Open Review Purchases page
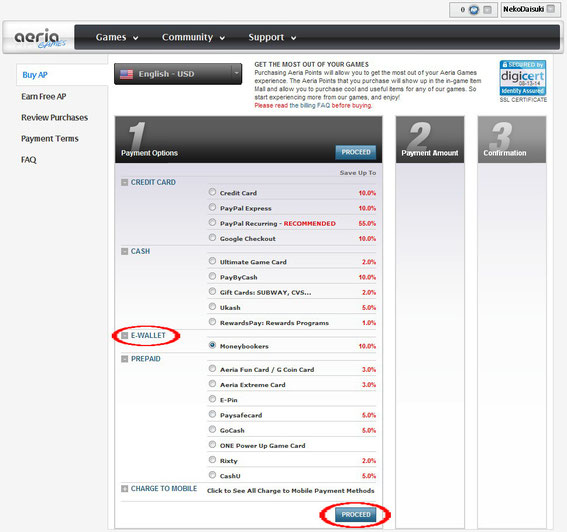567x532 pixels. click(54, 118)
